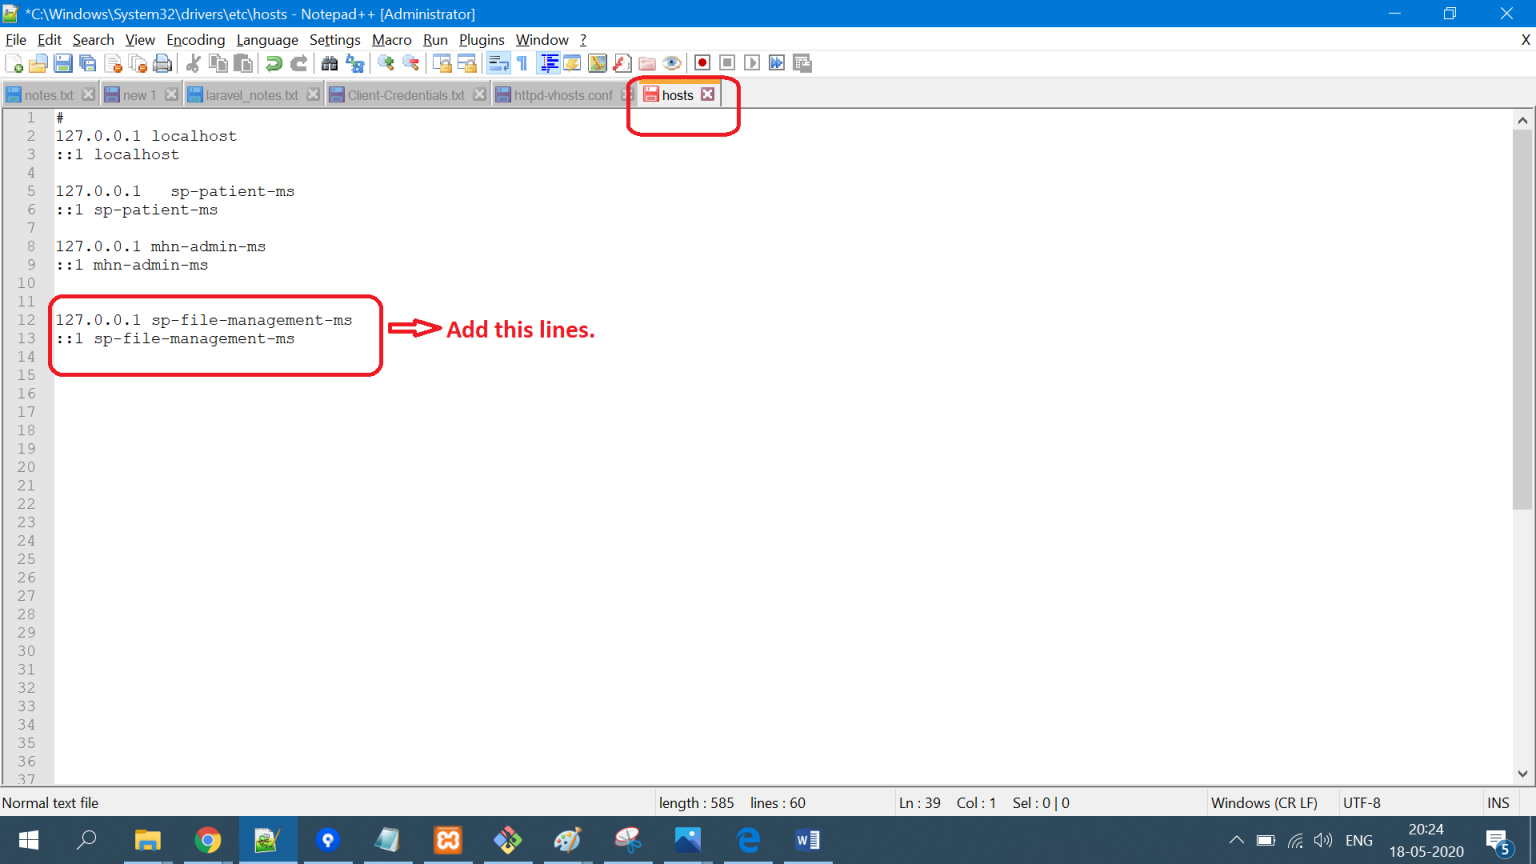Viewport: 1536px width, 864px height.
Task: Click the New file toolbar icon
Action: coord(14,63)
